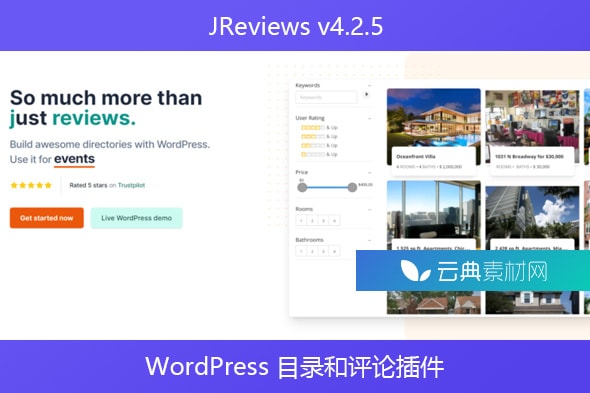The width and height of the screenshot is (590, 393).
Task: Click the Get started now button
Action: point(47,218)
